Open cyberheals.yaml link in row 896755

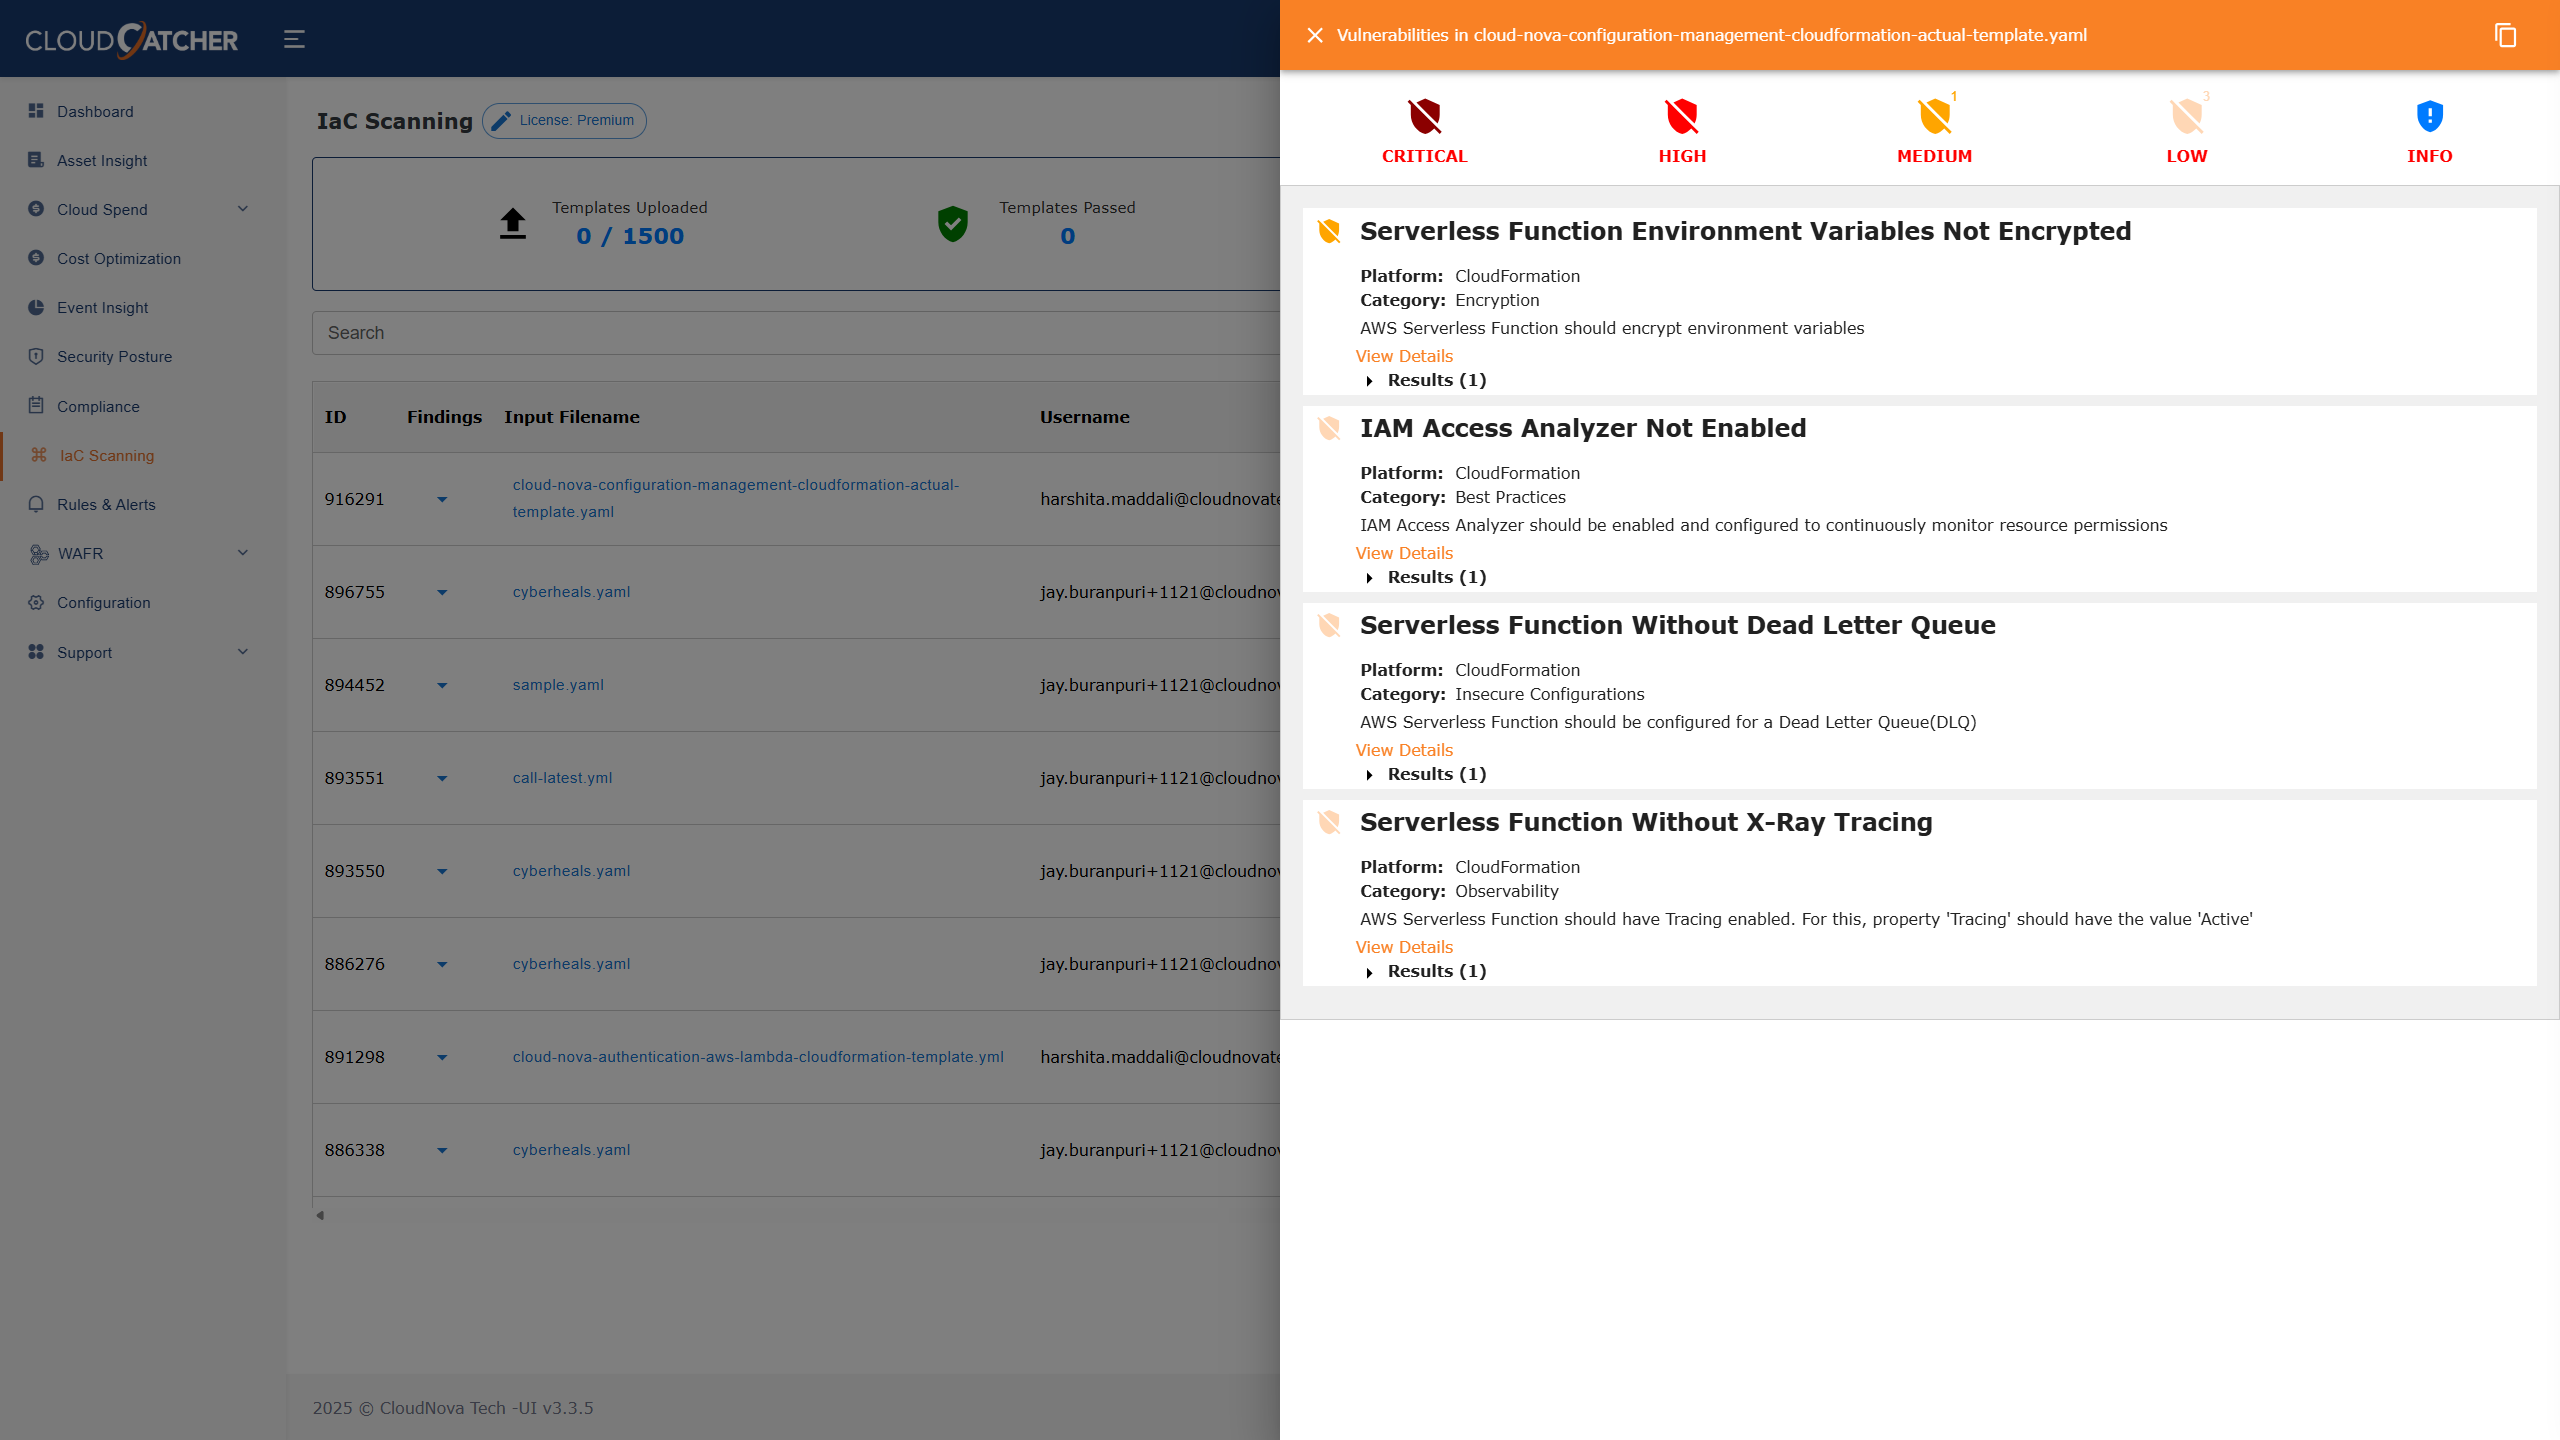tap(571, 592)
